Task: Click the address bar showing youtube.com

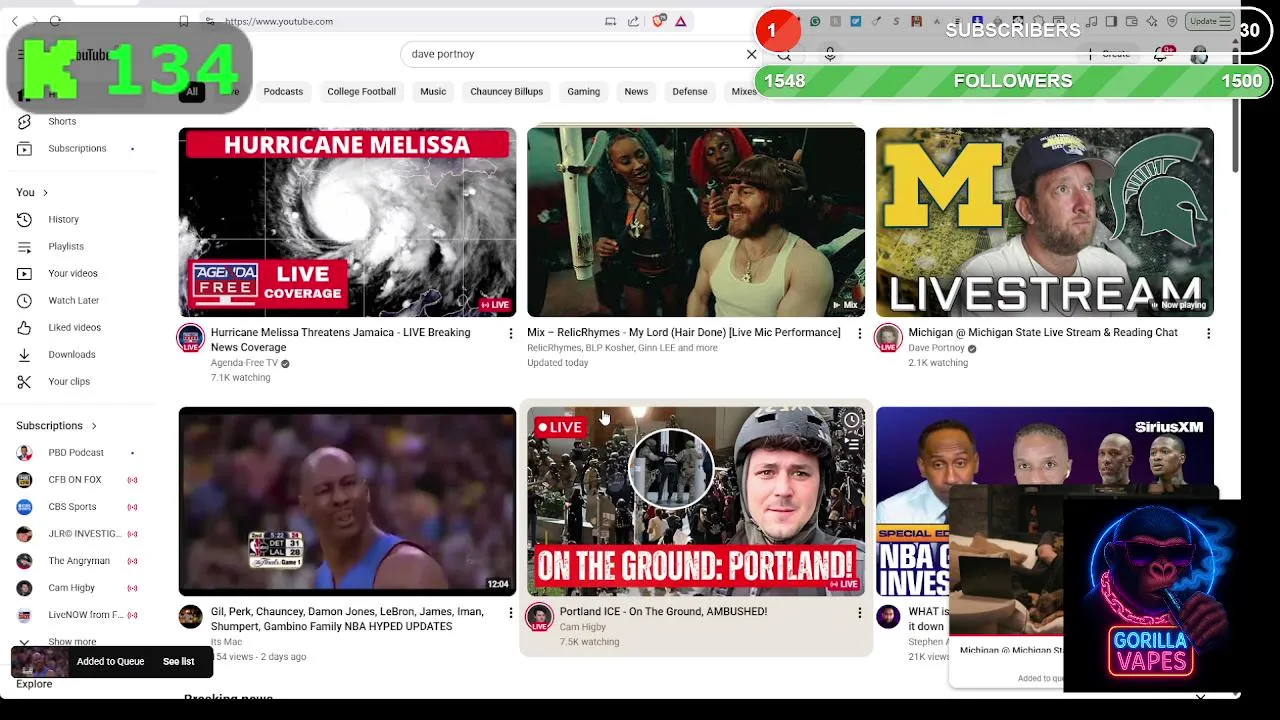Action: [x=400, y=21]
